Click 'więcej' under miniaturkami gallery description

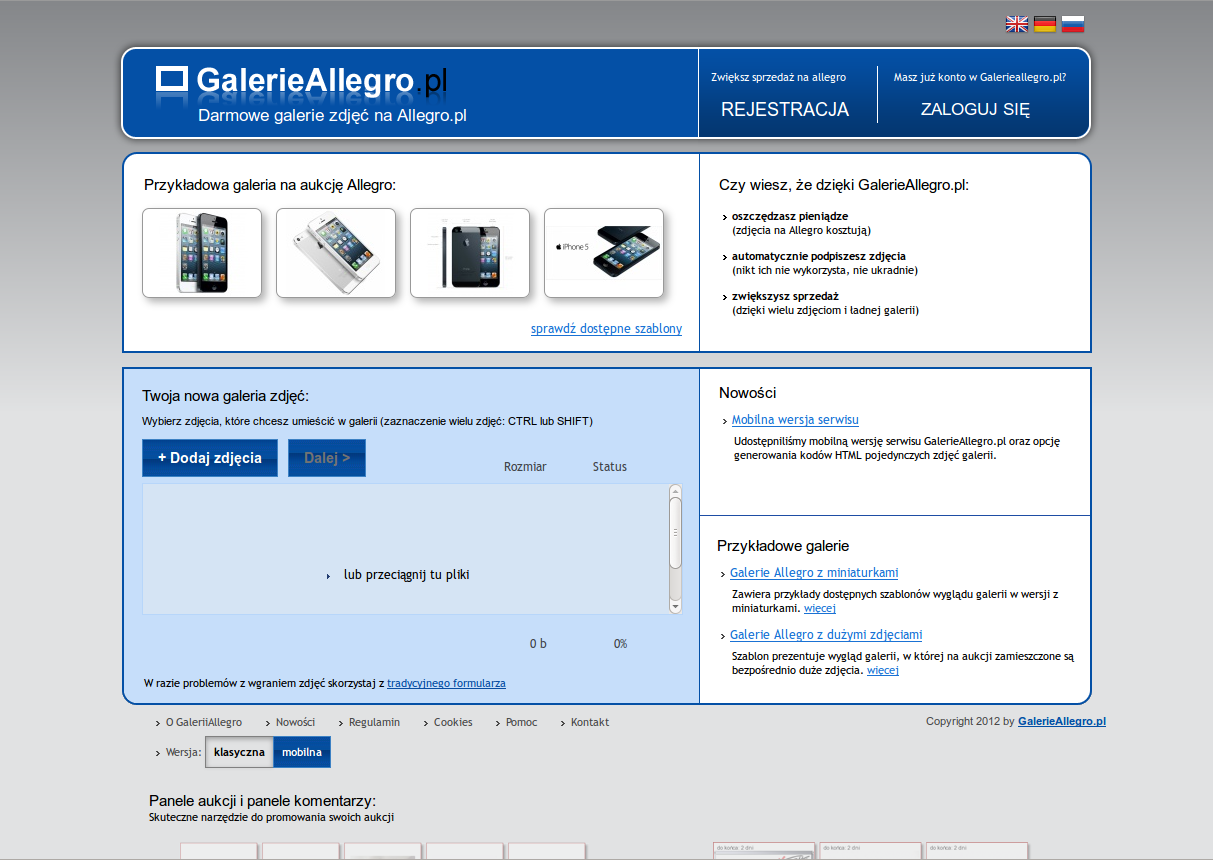click(820, 608)
